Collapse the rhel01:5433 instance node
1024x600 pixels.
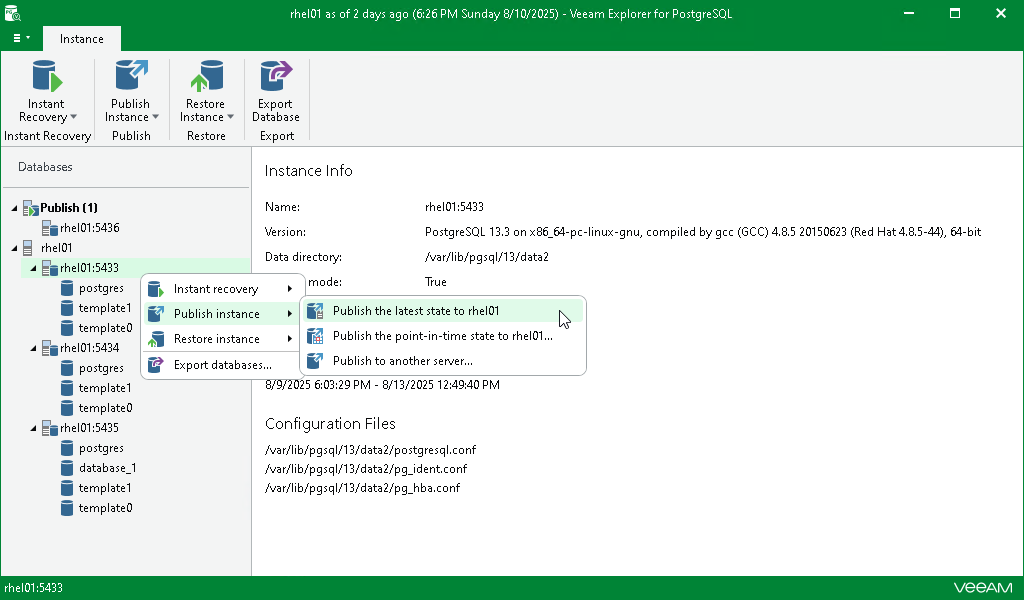(33, 268)
